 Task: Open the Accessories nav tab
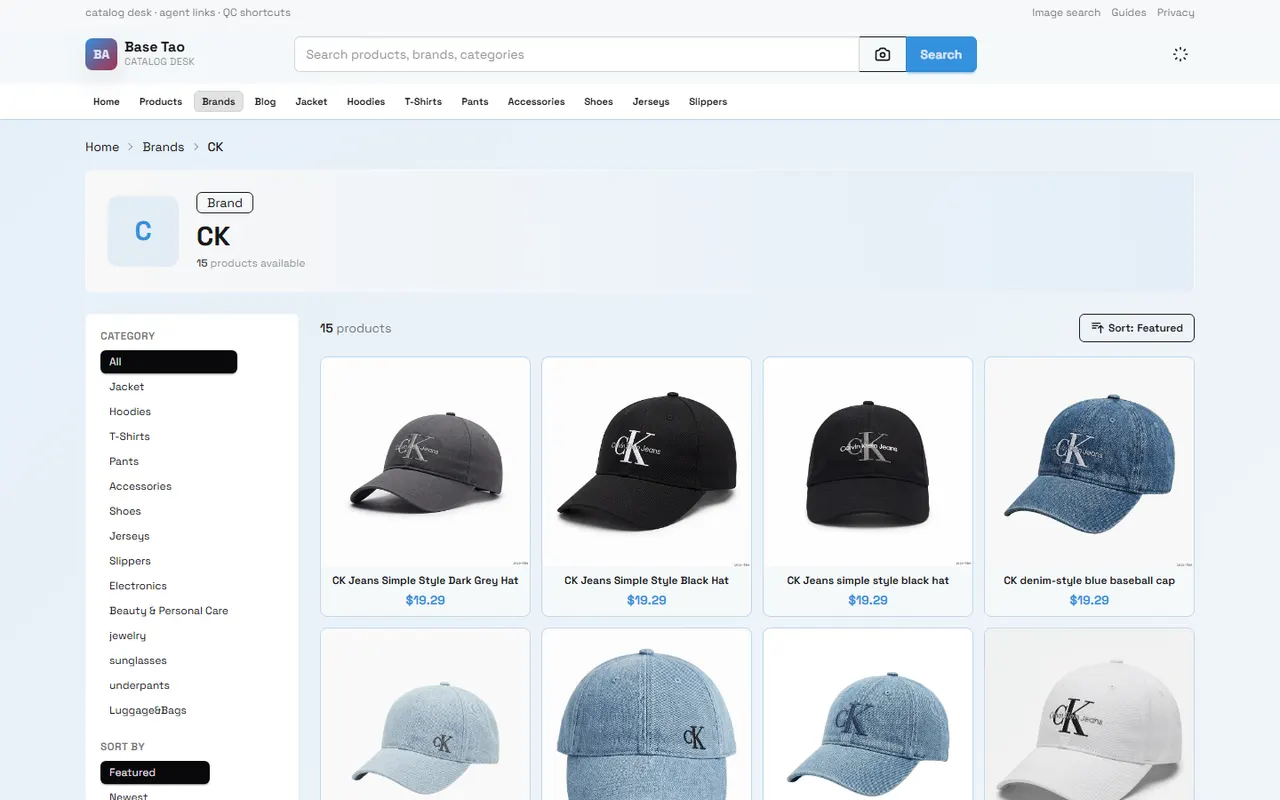click(x=536, y=102)
